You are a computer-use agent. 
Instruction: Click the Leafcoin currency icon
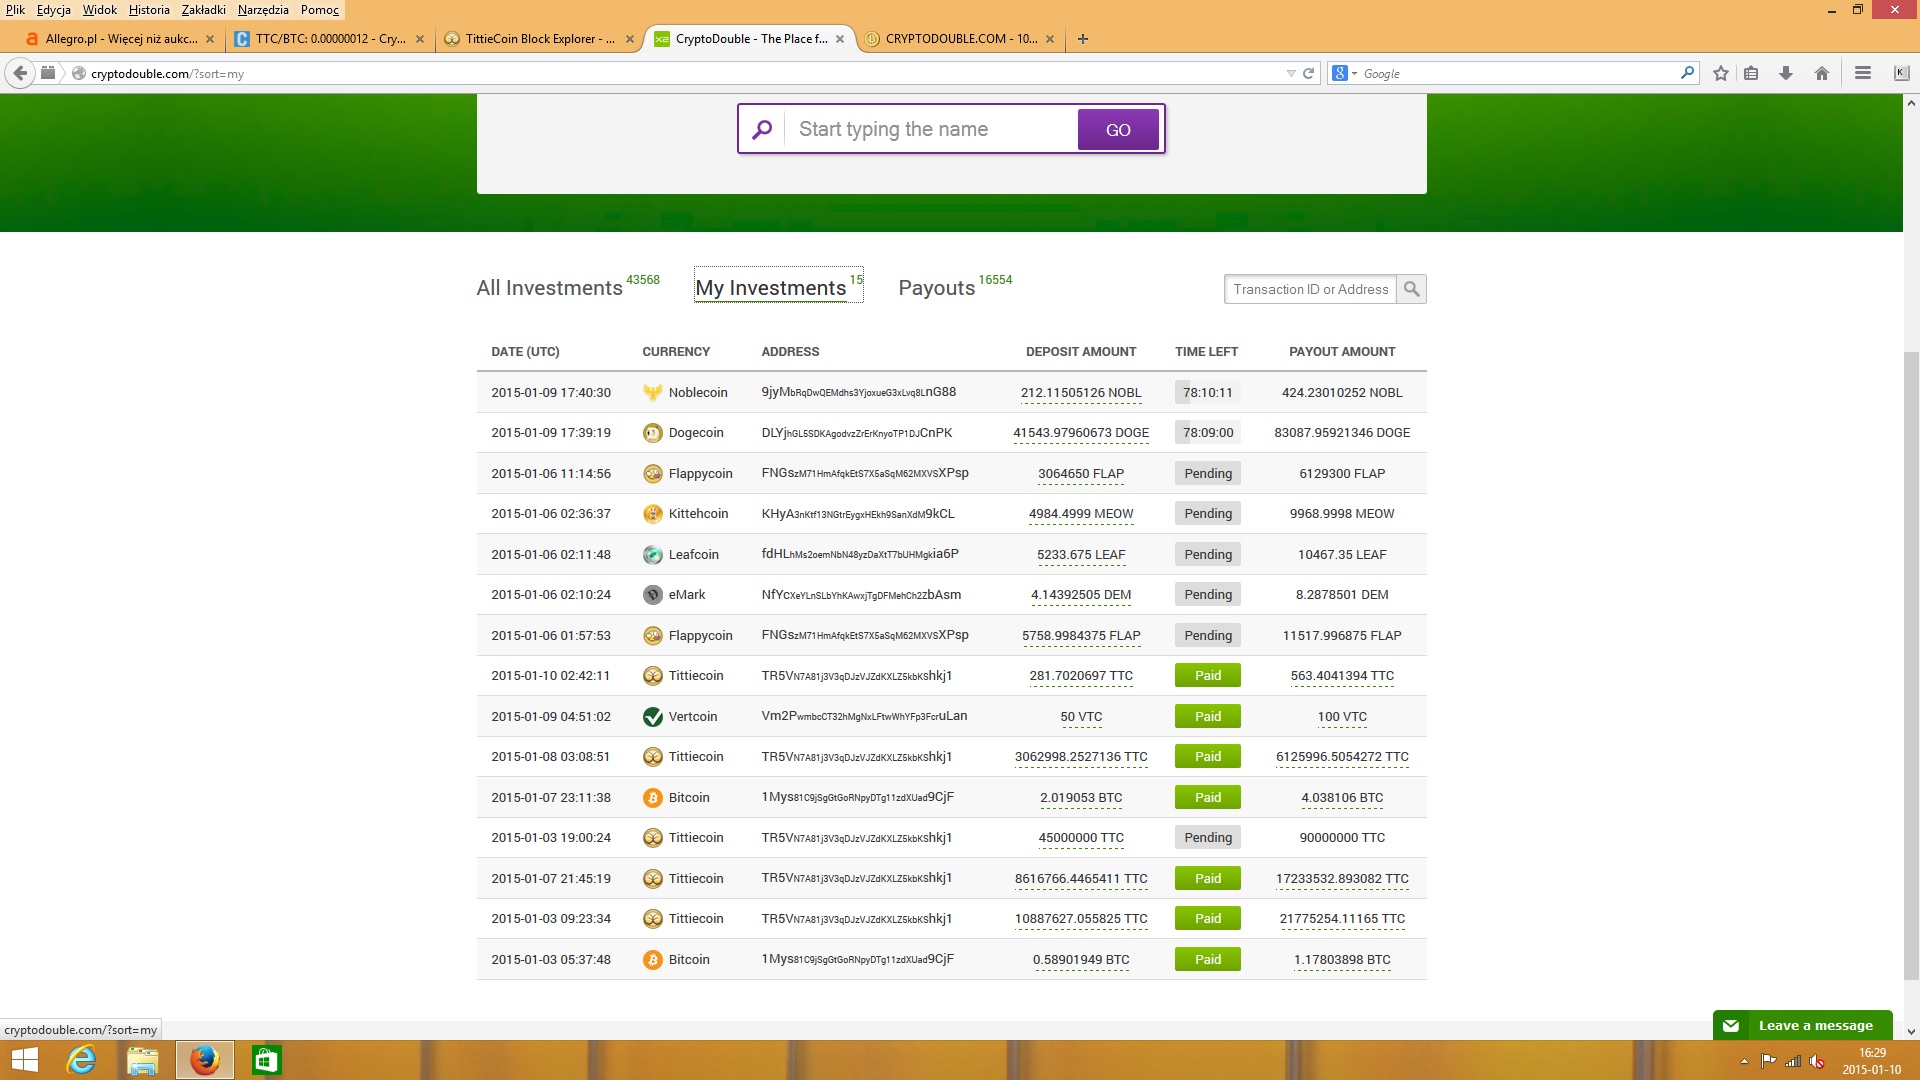pos(653,555)
